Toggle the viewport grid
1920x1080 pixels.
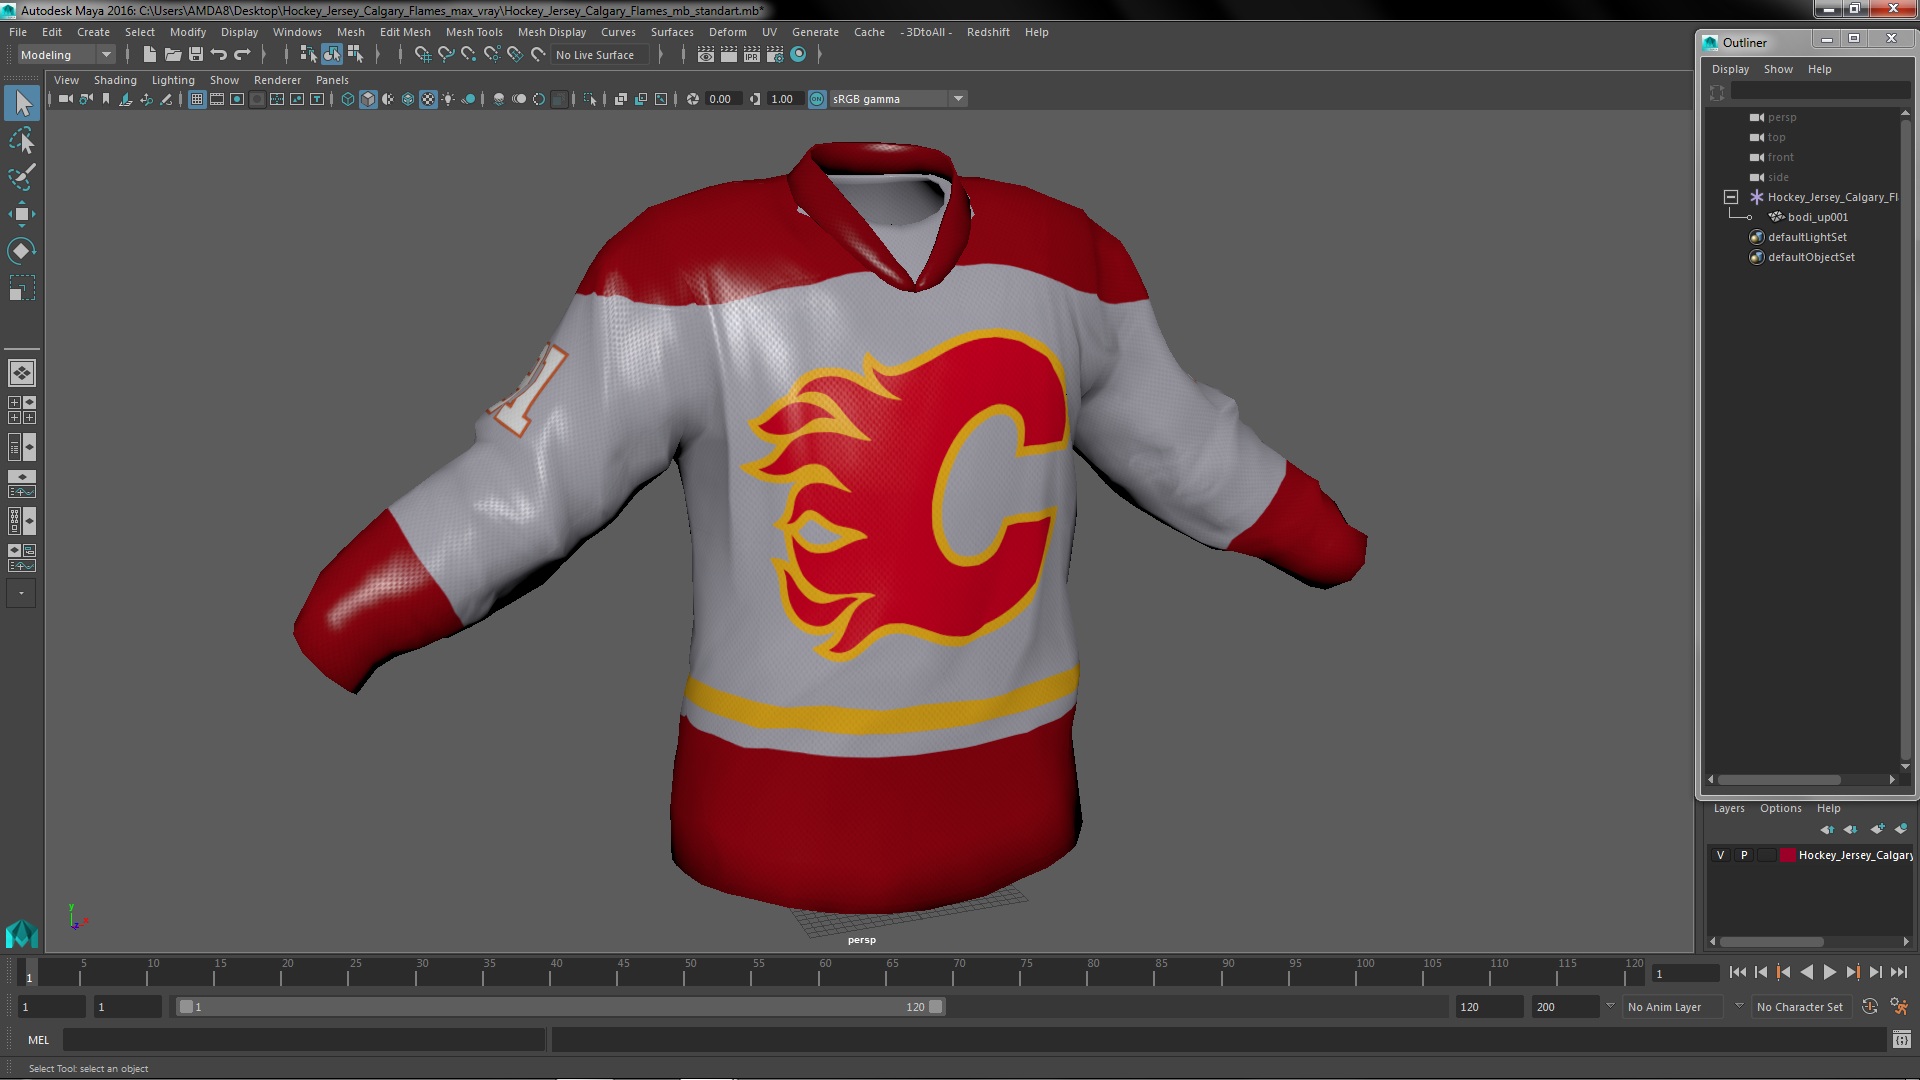click(x=197, y=99)
